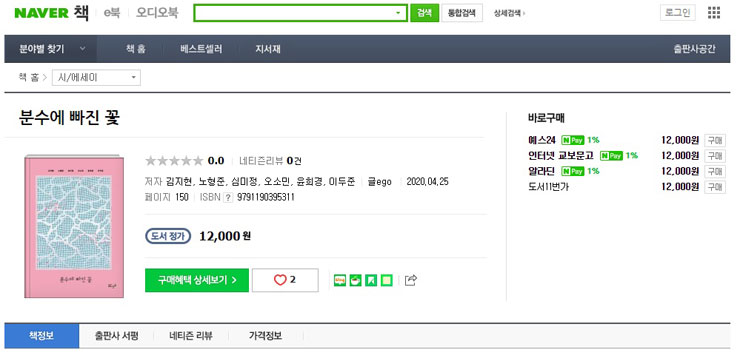Open author 김지현 link
Screen dimensions: 740x361
179,182
